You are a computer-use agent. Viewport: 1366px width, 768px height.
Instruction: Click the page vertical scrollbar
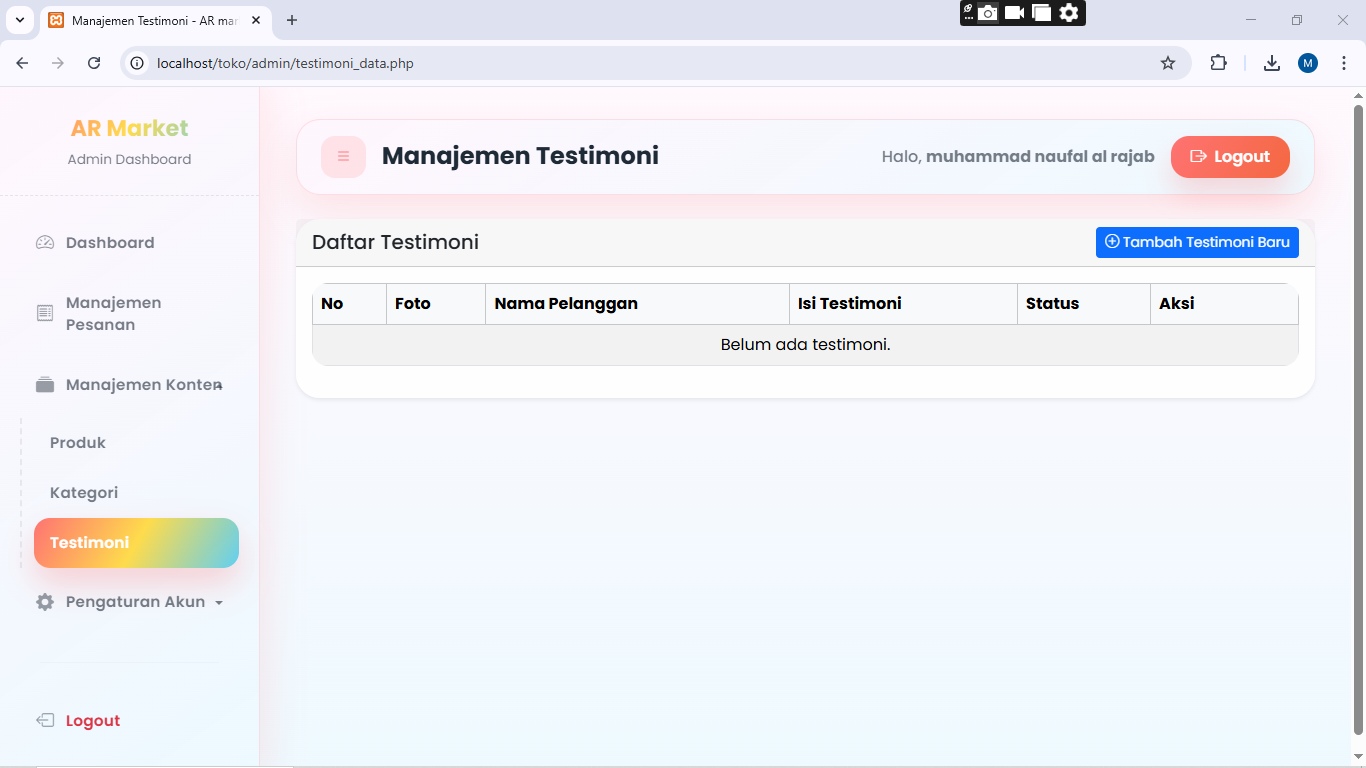1358,400
